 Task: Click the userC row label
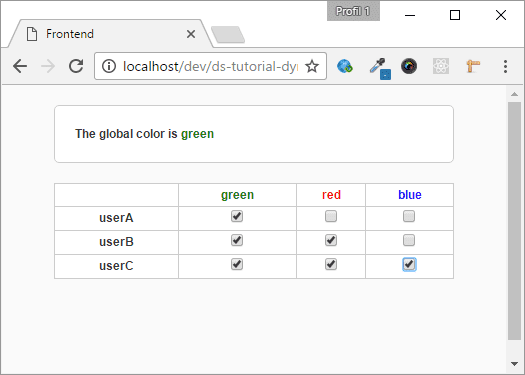116,266
